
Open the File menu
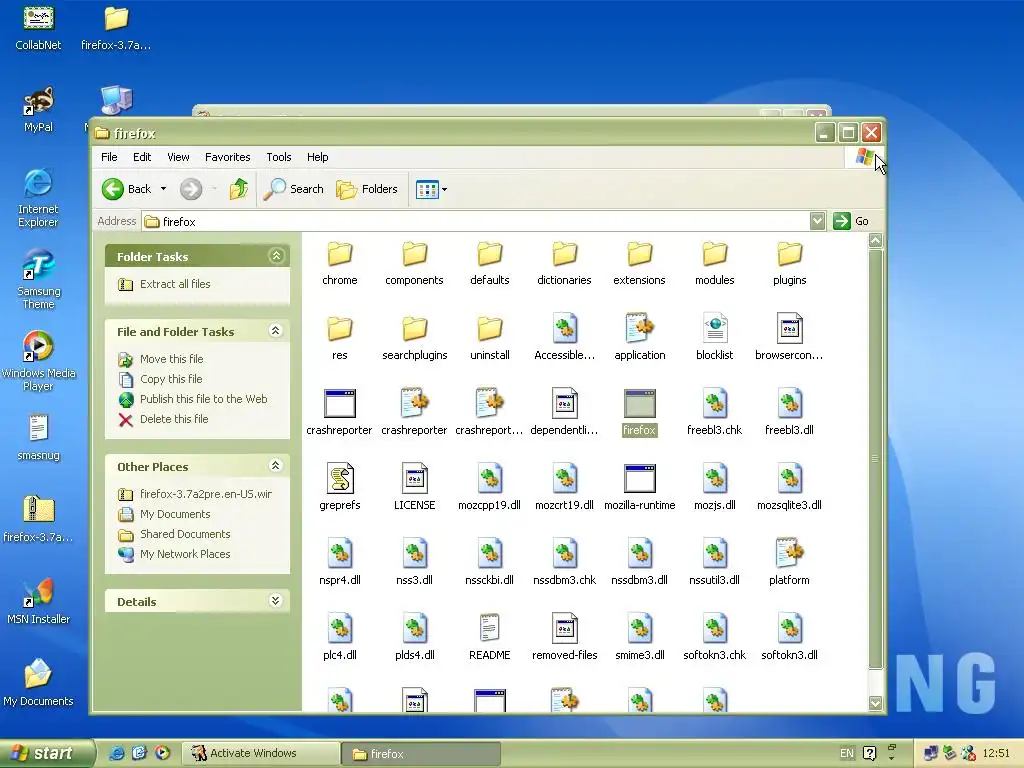pos(109,157)
